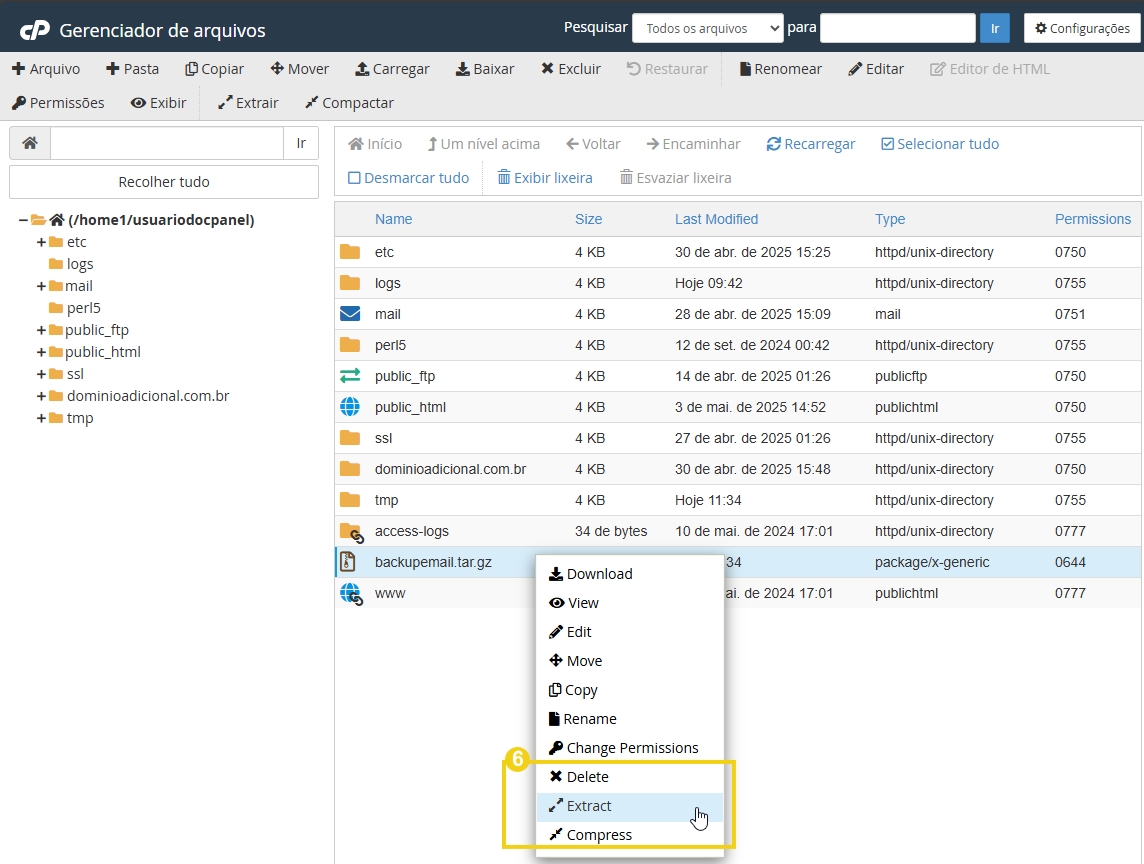
Task: Create a new folder with Pasta
Action: (x=132, y=69)
